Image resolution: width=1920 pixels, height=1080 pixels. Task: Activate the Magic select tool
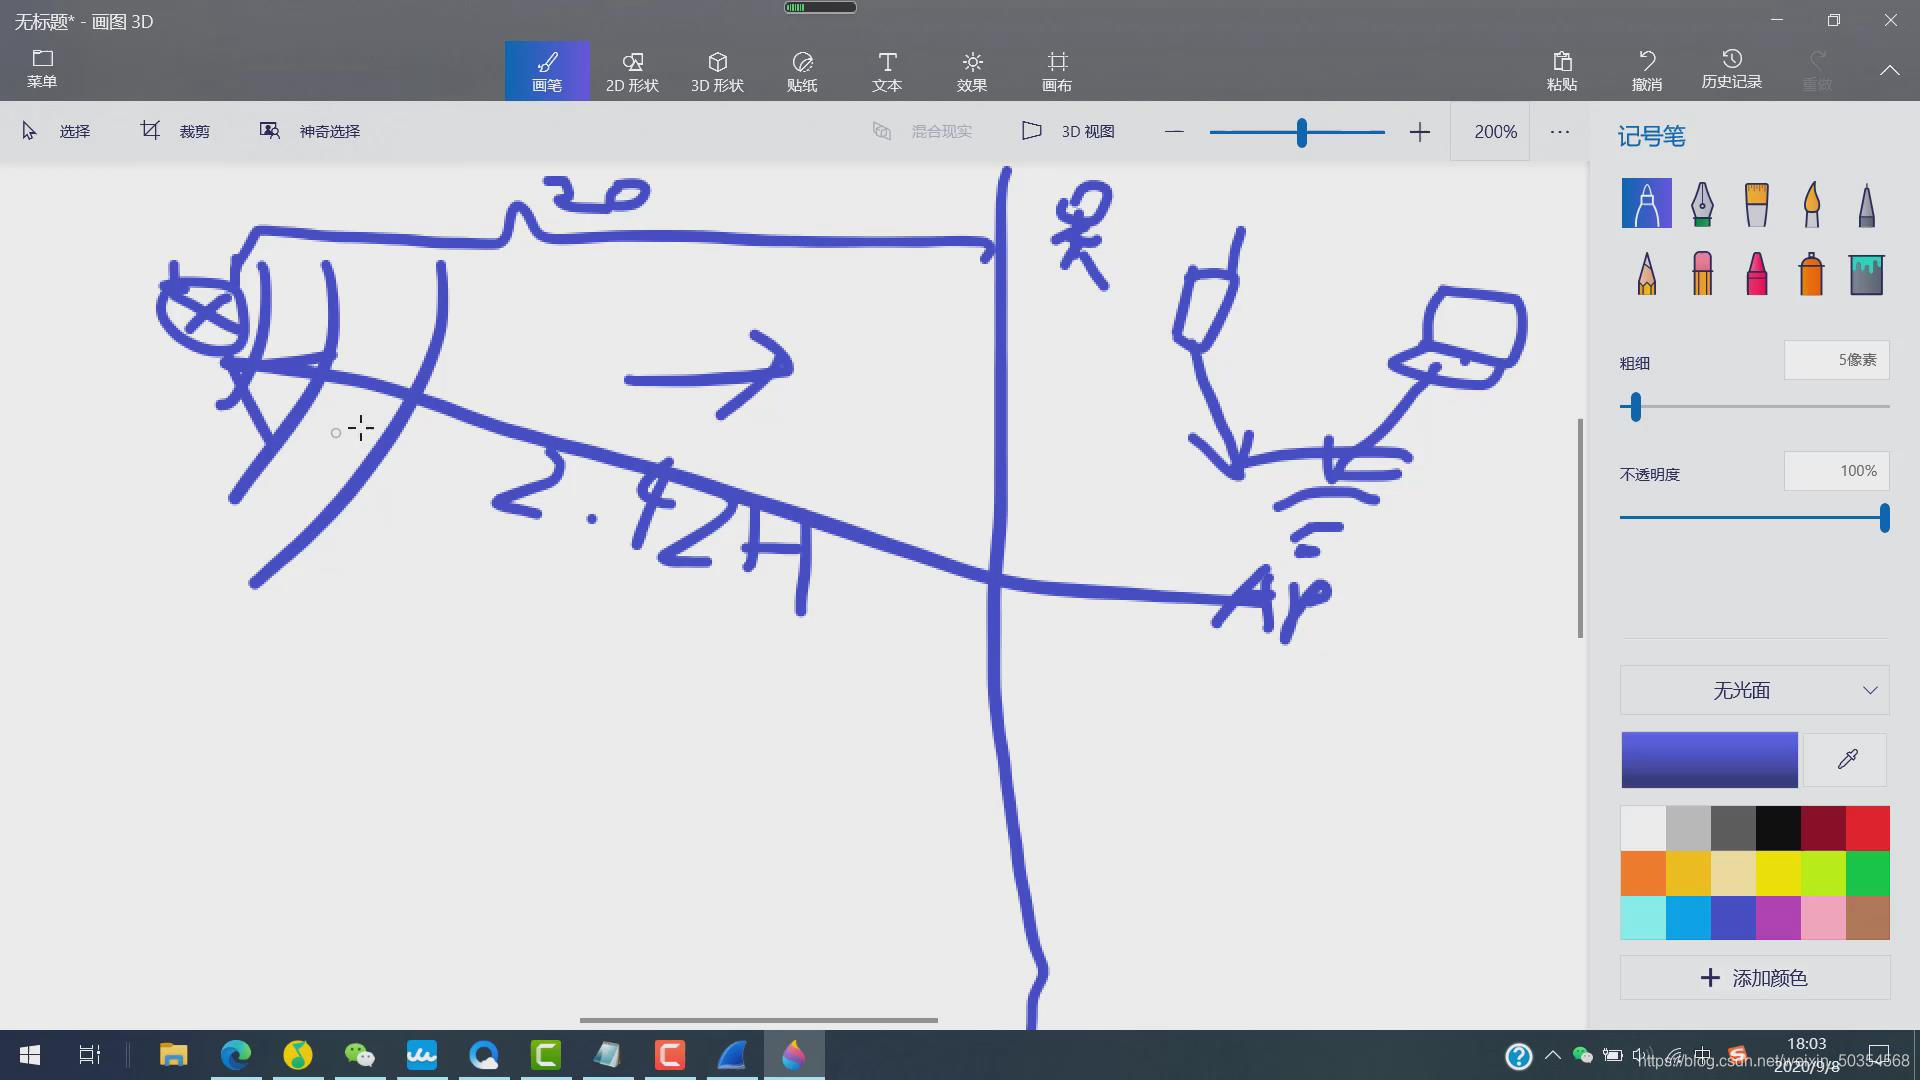pos(310,131)
